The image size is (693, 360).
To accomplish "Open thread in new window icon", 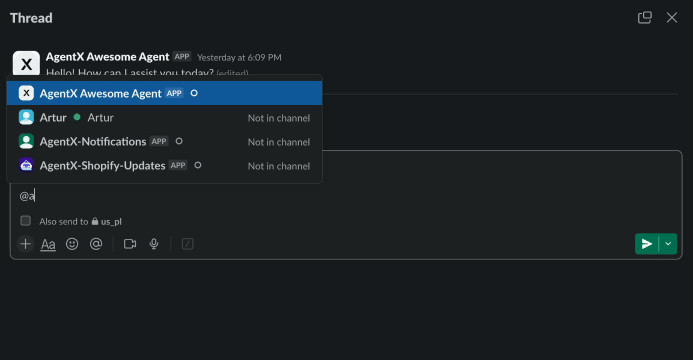I will pyautogui.click(x=644, y=18).
